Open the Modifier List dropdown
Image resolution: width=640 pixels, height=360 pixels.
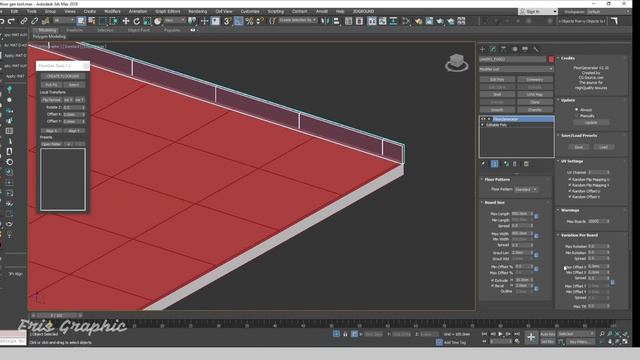coord(516,69)
